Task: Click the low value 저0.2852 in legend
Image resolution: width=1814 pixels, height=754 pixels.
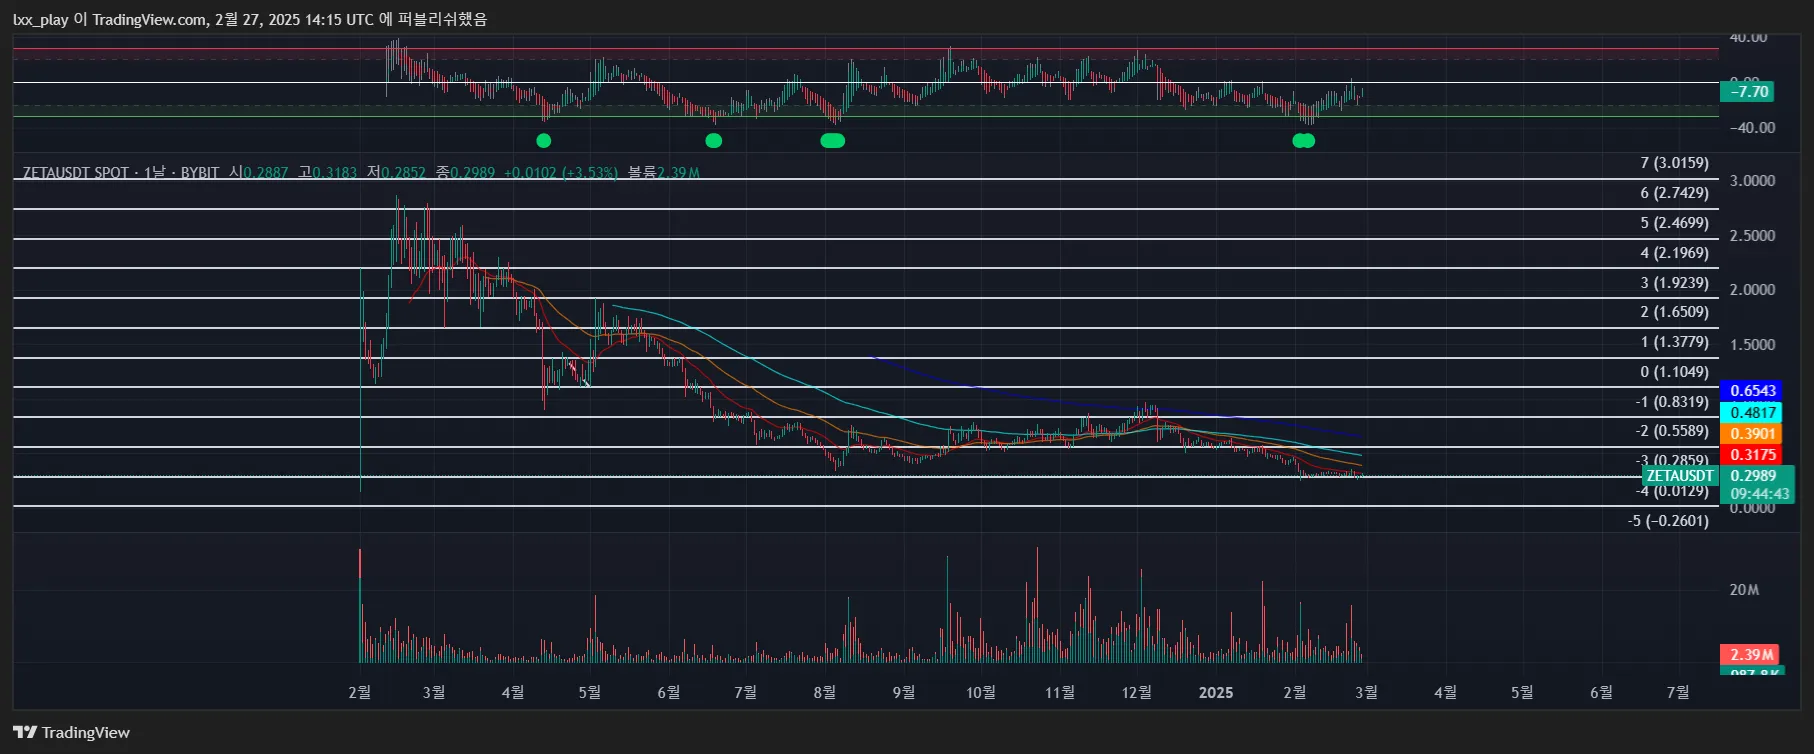Action: tap(396, 172)
